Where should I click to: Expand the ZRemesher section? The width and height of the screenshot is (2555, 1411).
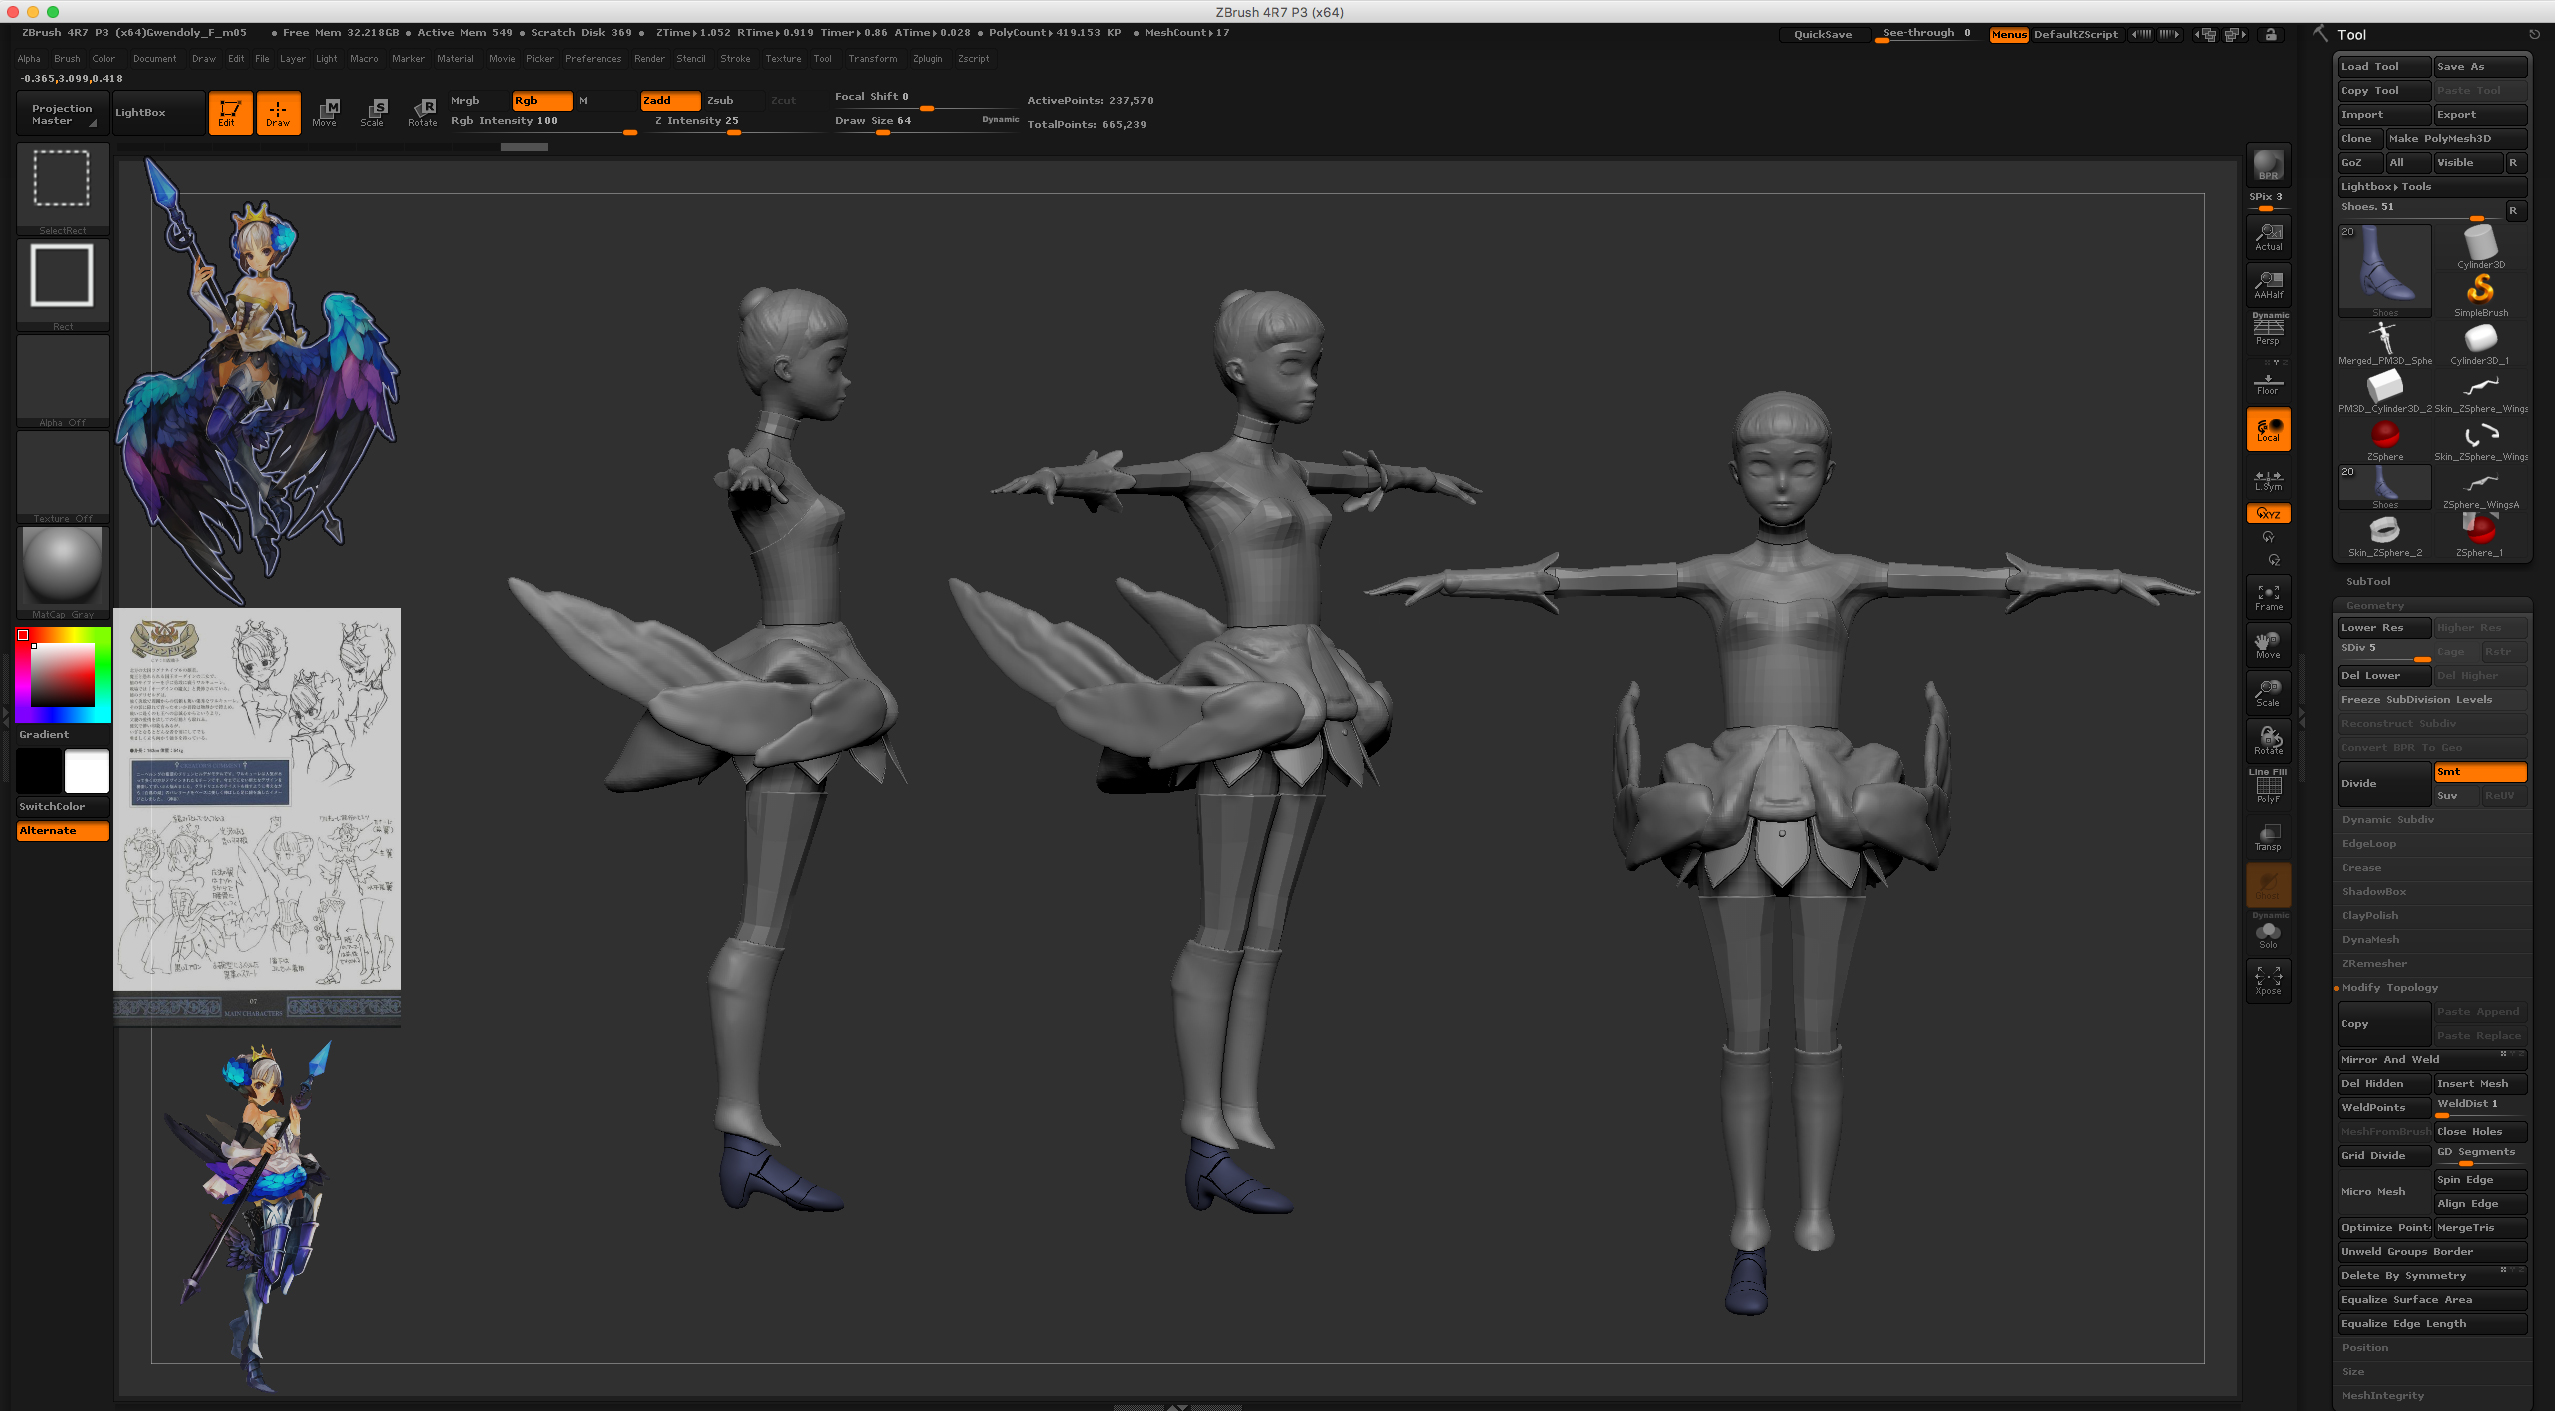(2374, 964)
